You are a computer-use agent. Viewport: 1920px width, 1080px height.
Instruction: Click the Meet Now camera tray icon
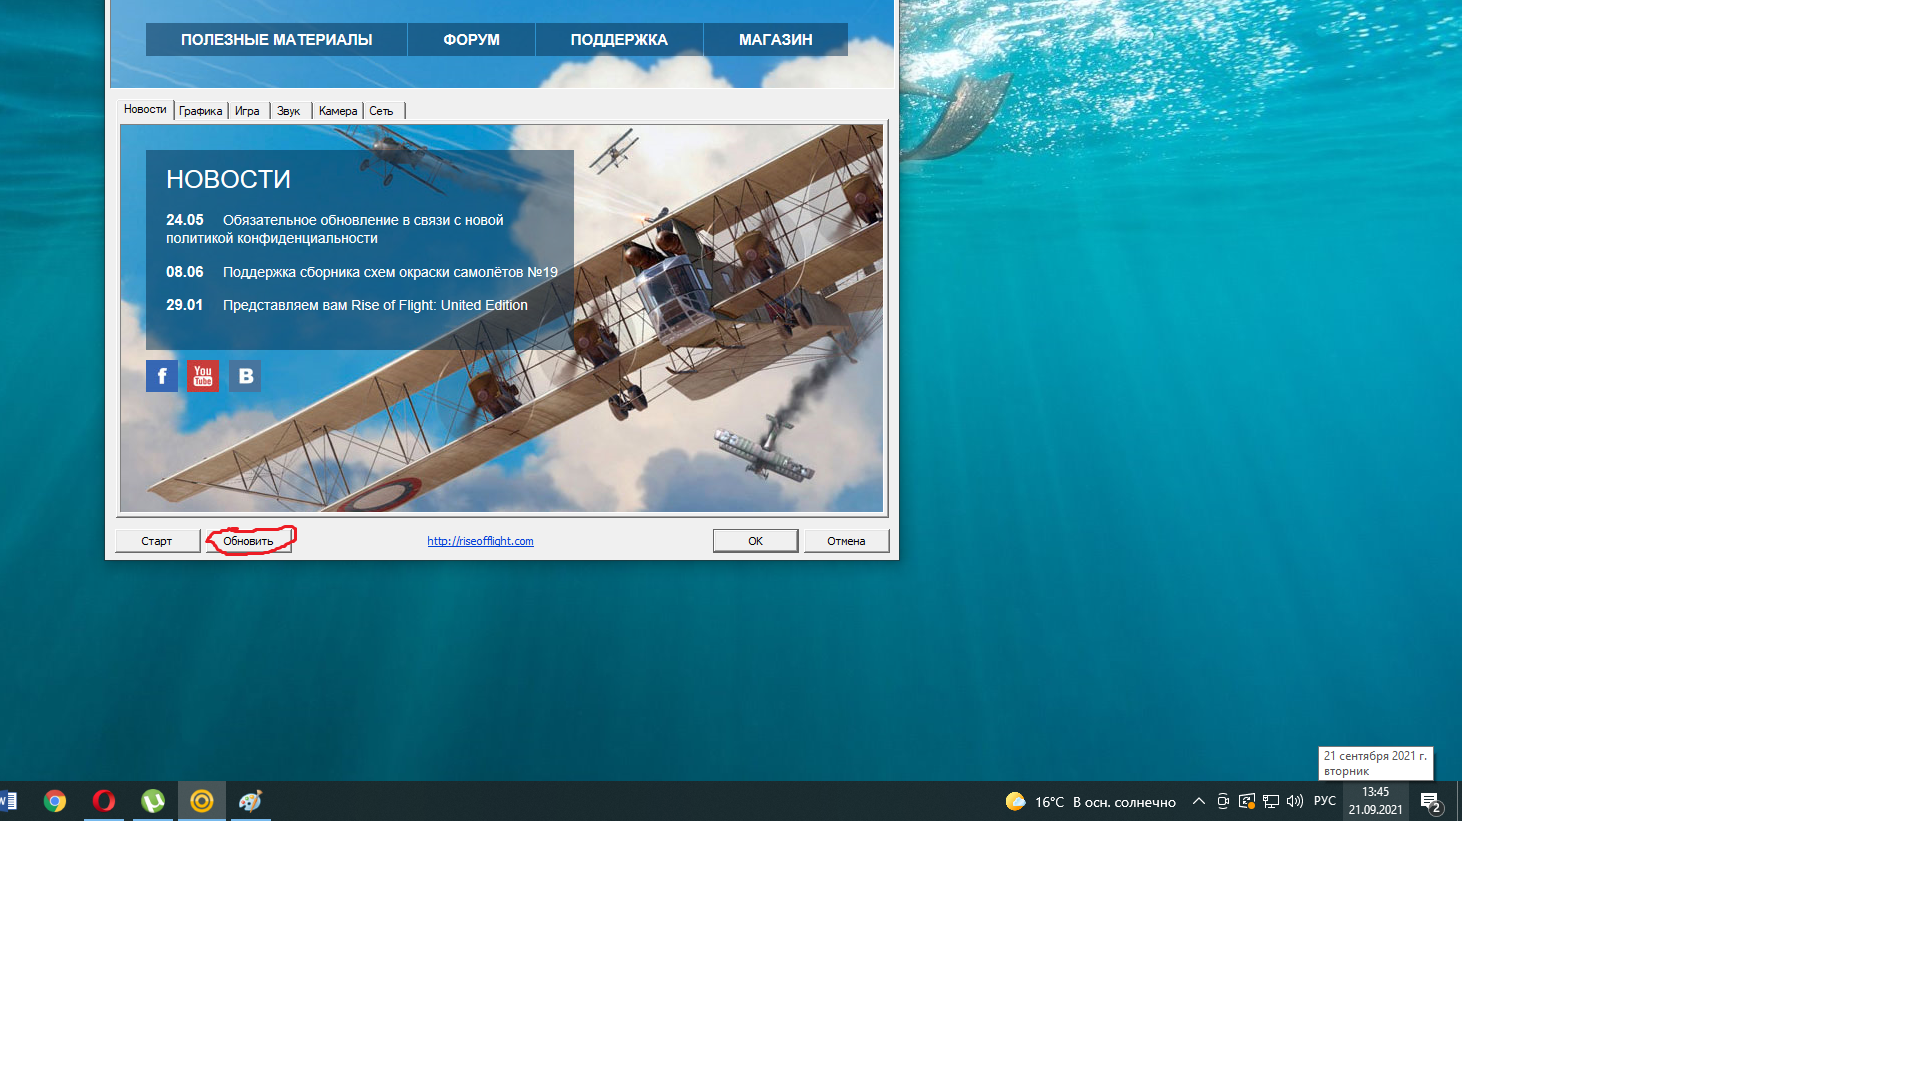1223,801
